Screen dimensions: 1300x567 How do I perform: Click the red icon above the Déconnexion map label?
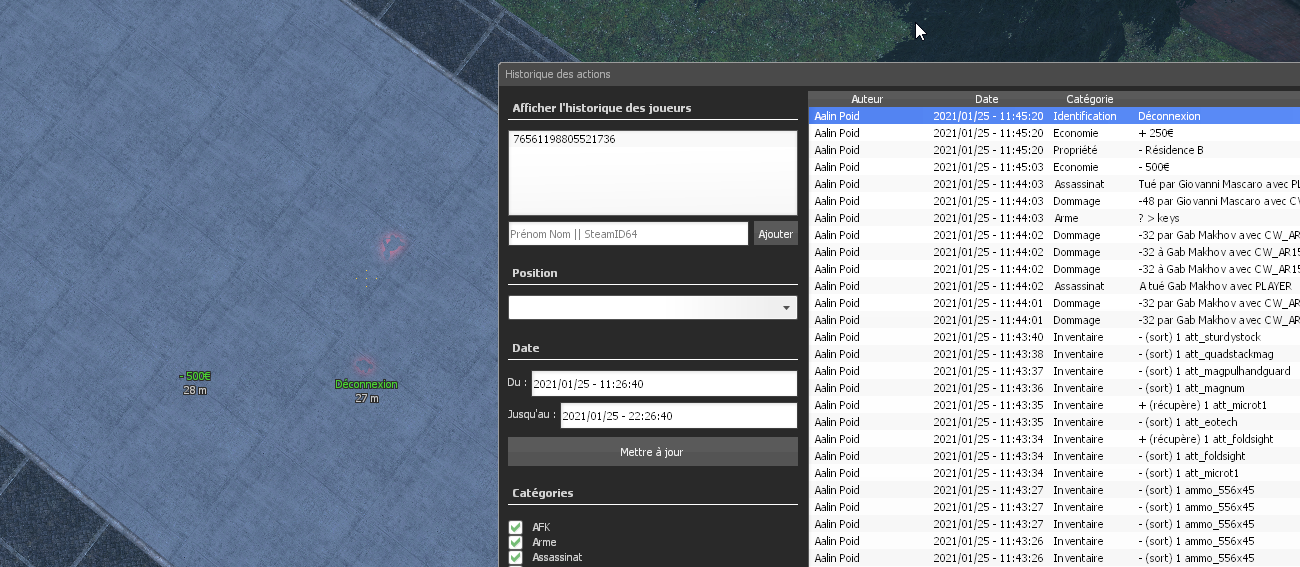point(363,365)
